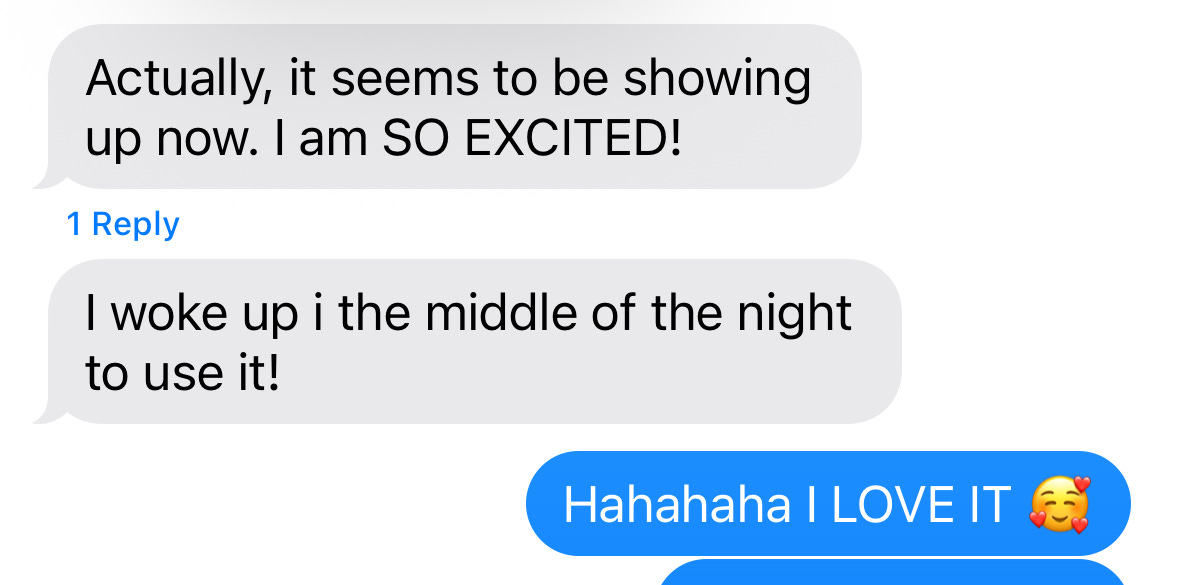Click the word "seems" in first message

pyautogui.click(x=405, y=80)
